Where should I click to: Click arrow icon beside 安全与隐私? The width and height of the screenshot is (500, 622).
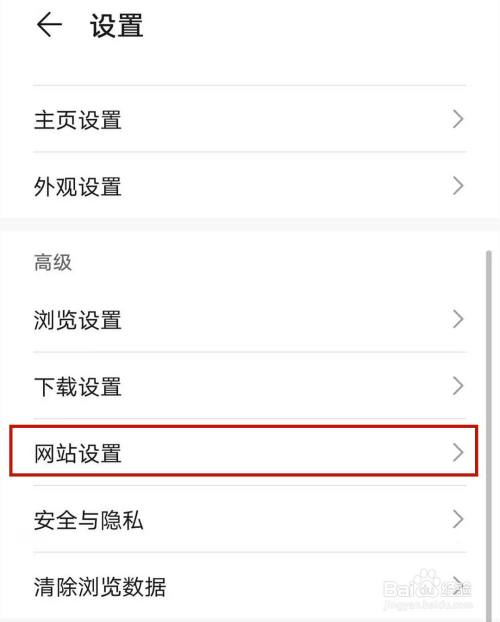coord(458,519)
